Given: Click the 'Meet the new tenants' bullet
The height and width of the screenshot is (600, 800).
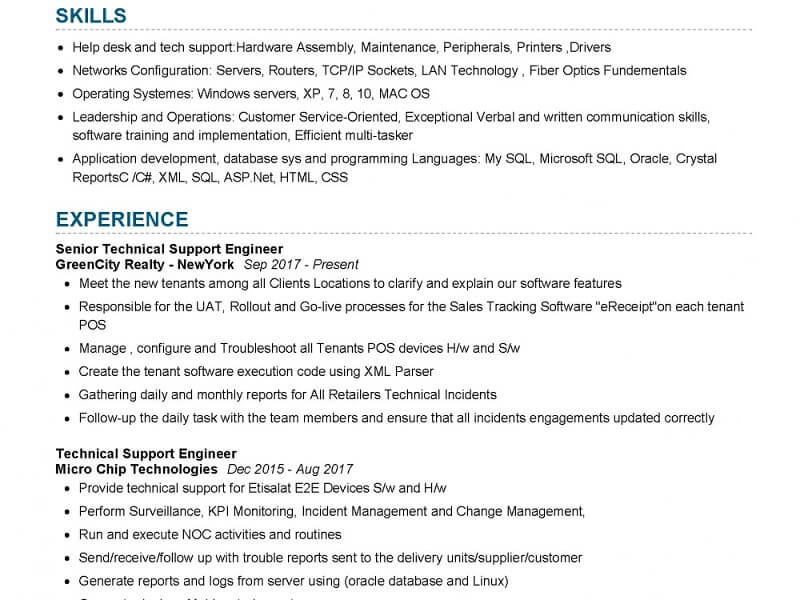Looking at the screenshot, I should click(350, 283).
